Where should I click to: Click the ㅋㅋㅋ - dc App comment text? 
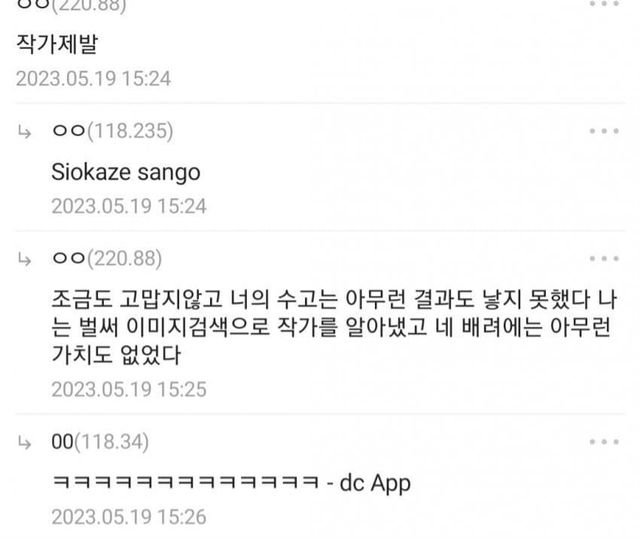[x=231, y=483]
